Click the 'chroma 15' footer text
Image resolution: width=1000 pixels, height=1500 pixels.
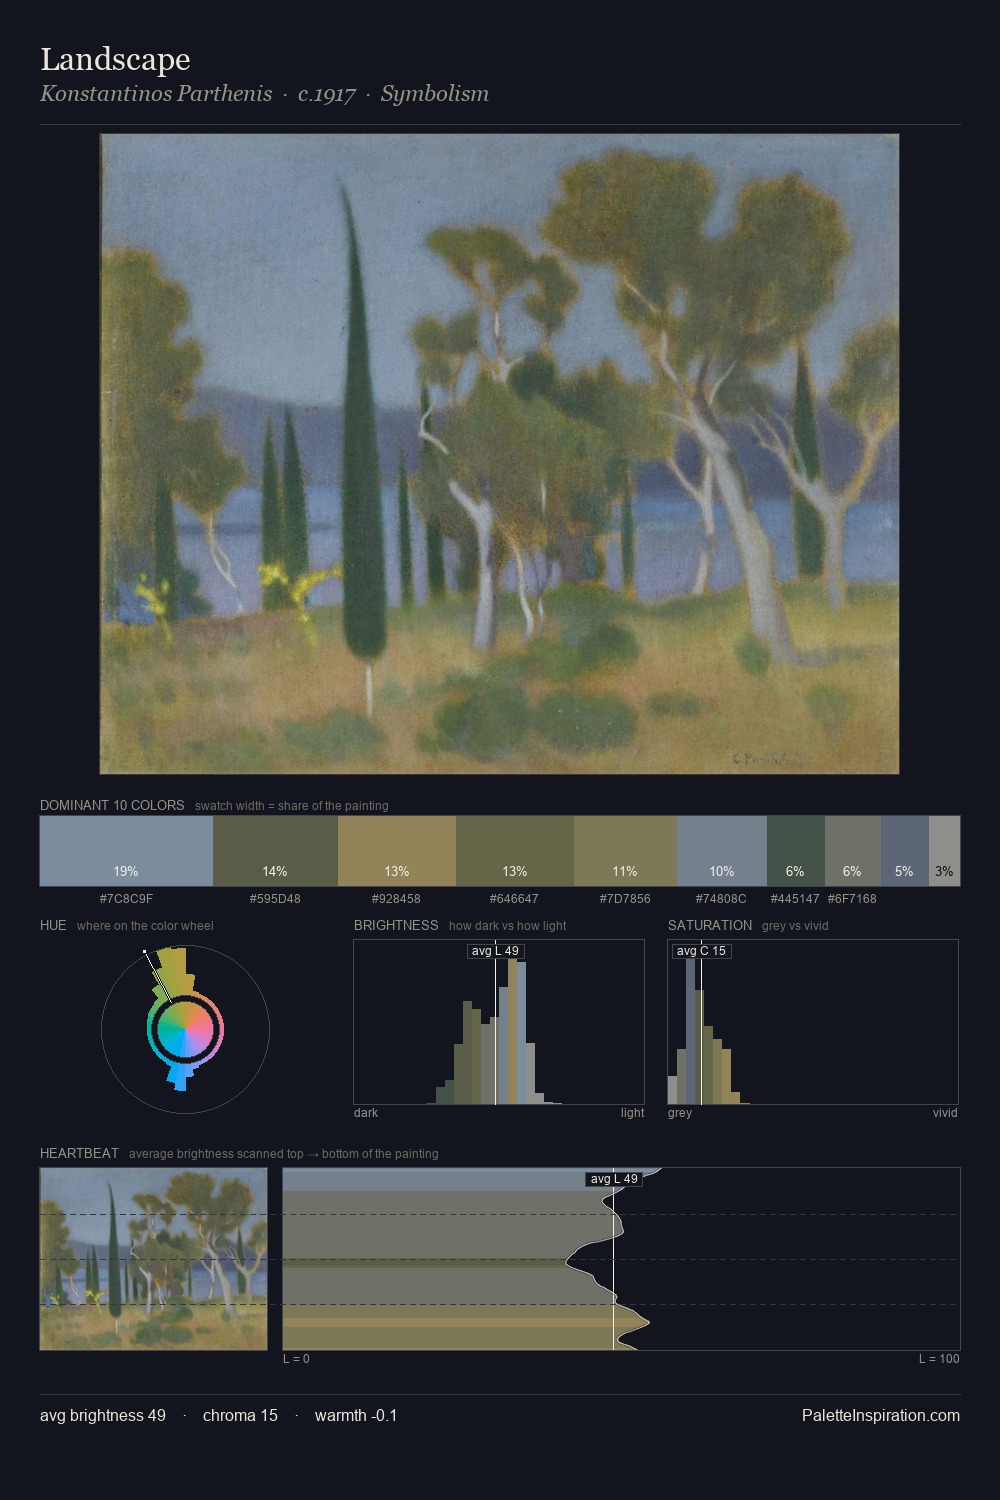tap(240, 1415)
